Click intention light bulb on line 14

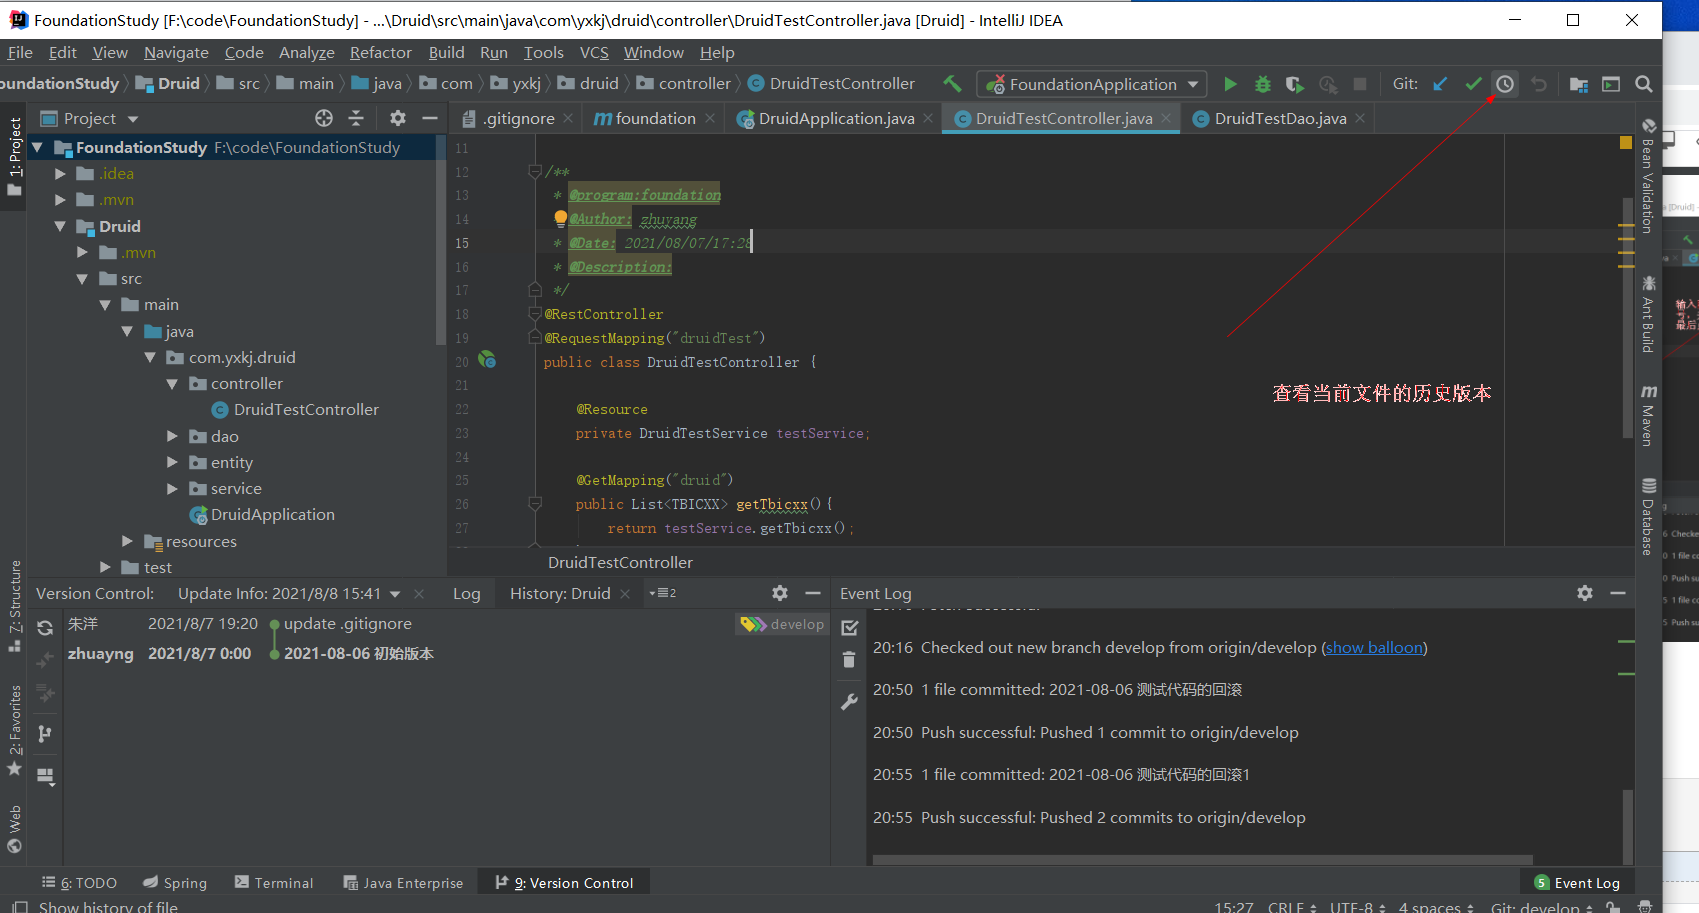click(560, 218)
